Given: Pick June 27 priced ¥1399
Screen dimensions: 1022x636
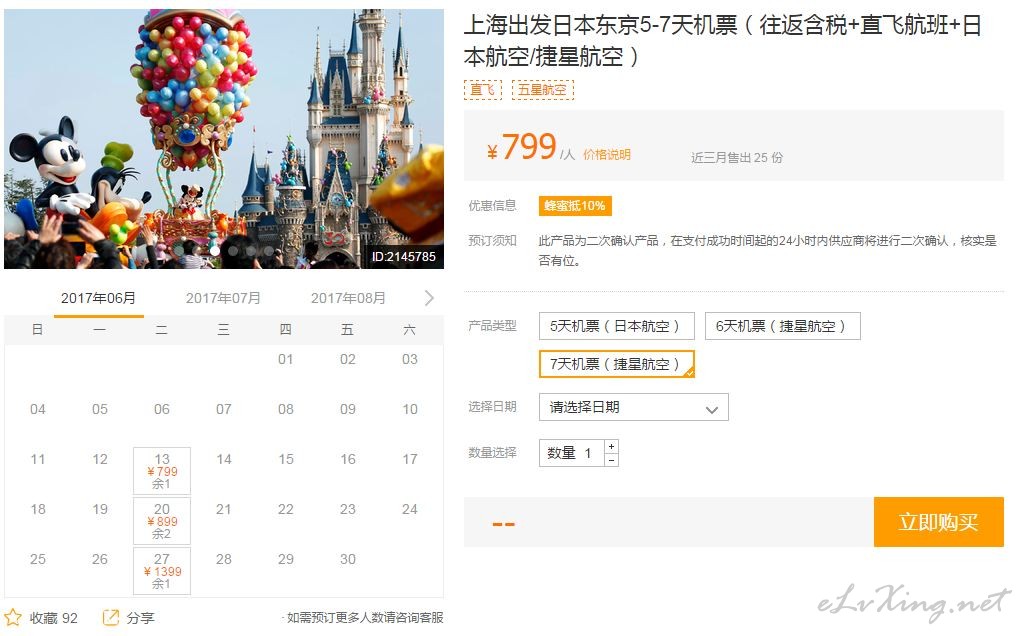Looking at the screenshot, I should click(x=162, y=571).
